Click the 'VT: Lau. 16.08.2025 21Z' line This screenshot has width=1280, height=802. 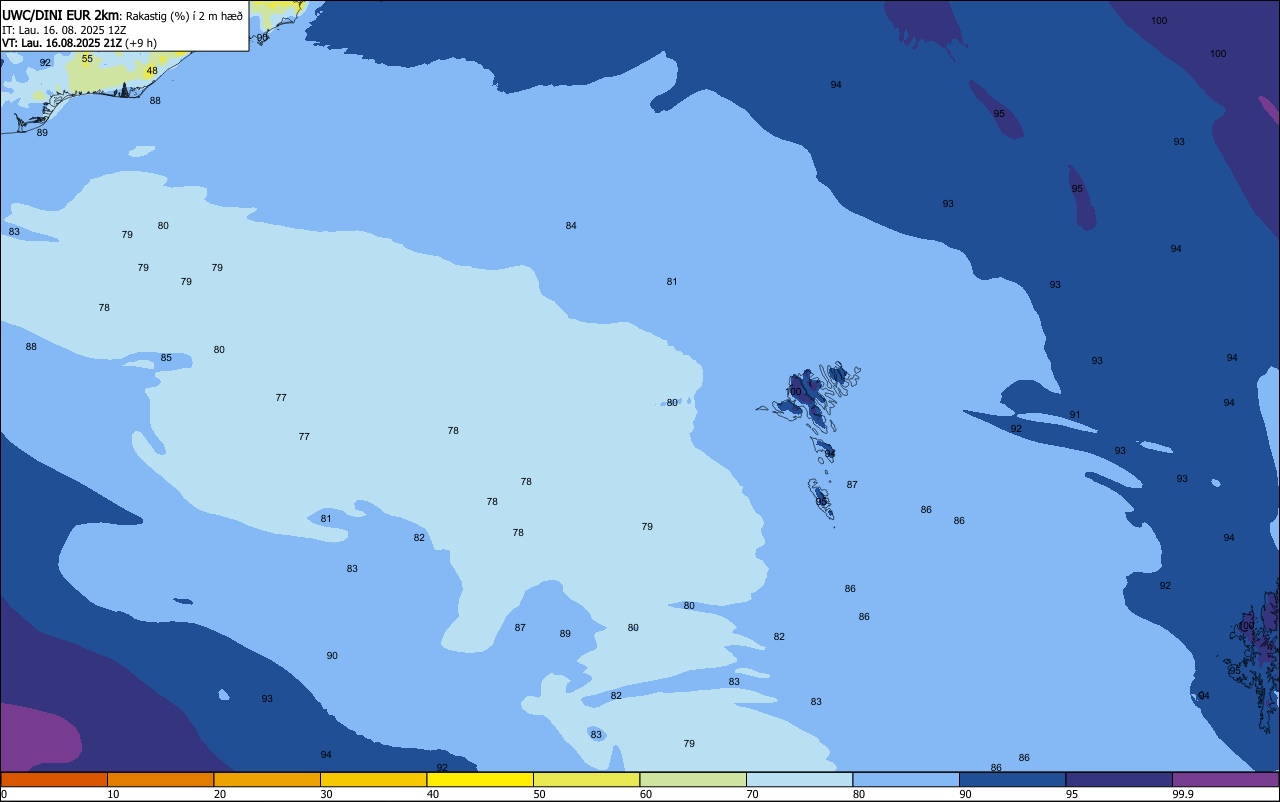62,43
